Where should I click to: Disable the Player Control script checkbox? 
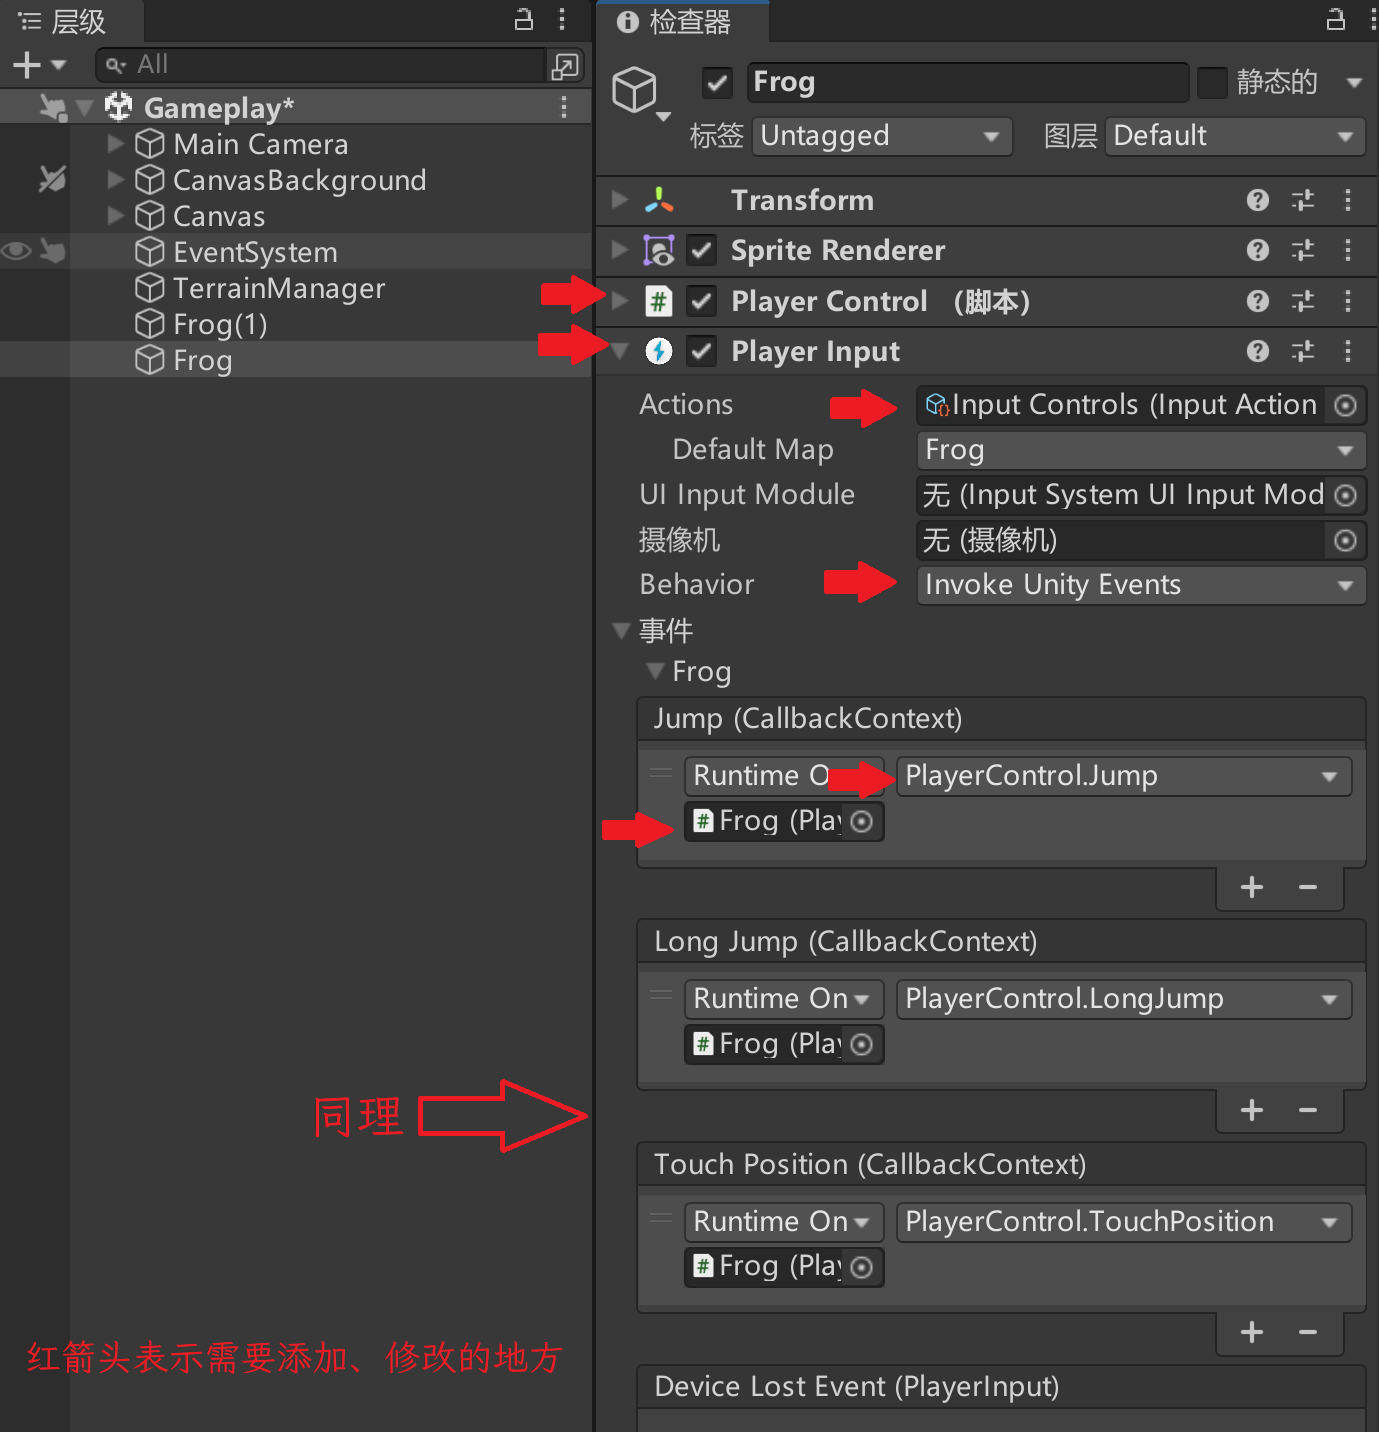click(702, 301)
